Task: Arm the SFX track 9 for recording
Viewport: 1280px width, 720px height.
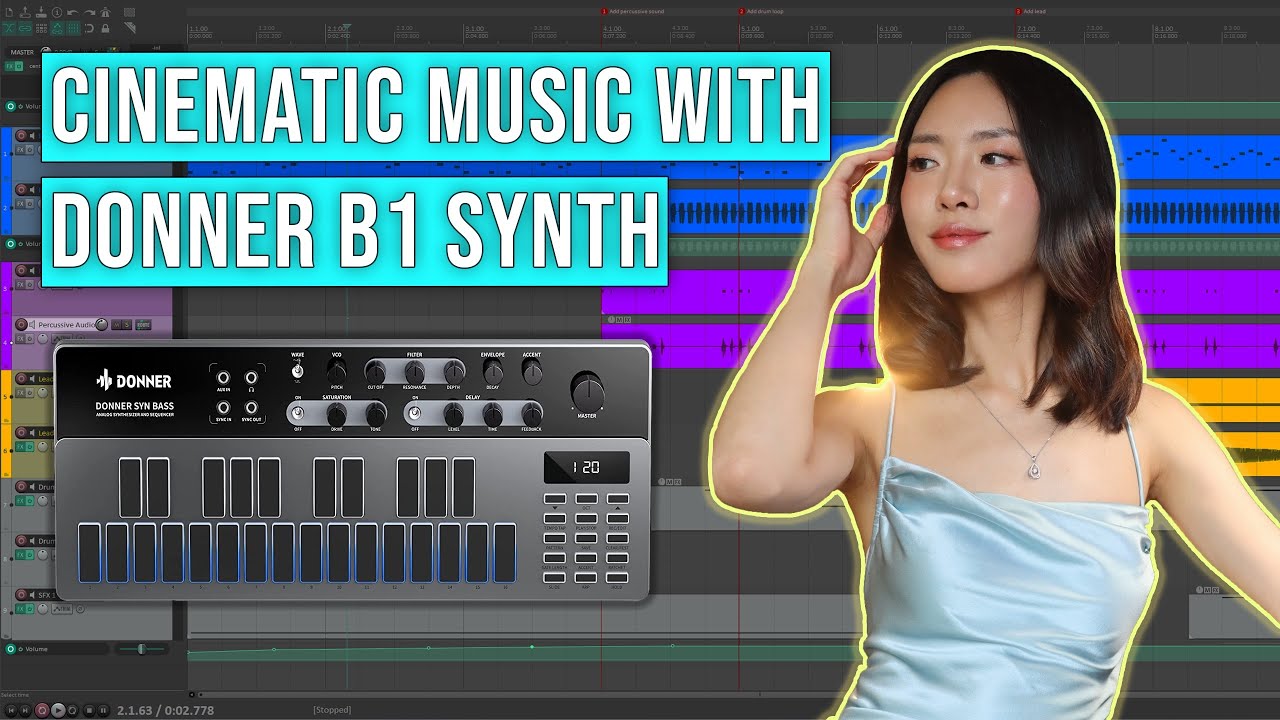Action: 21,595
